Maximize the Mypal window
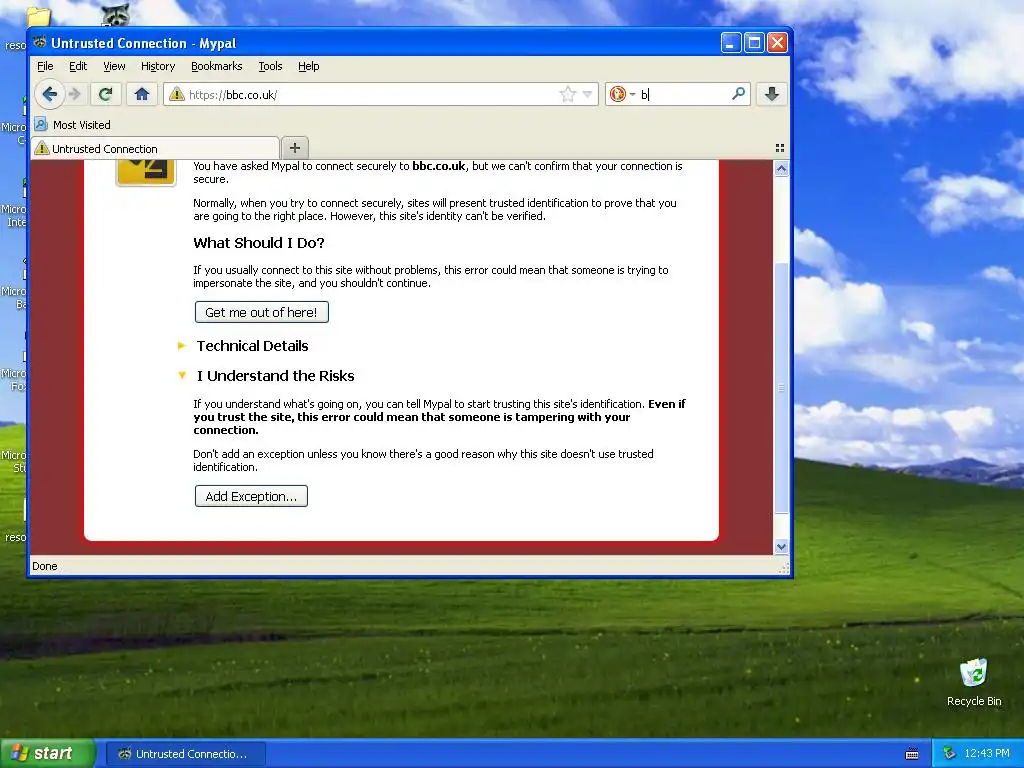The image size is (1024, 768). coord(754,43)
